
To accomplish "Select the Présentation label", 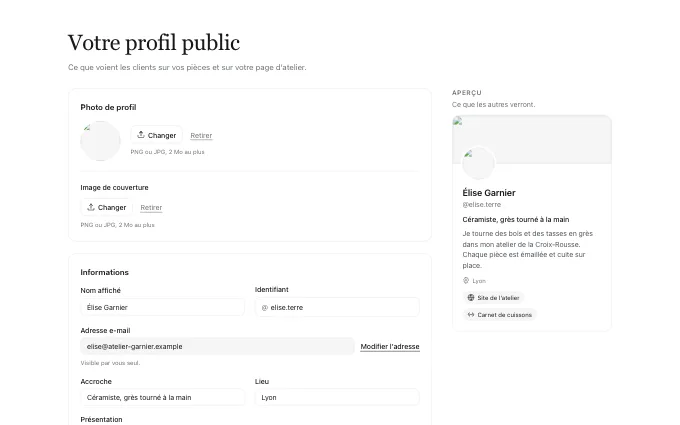I will point(101,419).
